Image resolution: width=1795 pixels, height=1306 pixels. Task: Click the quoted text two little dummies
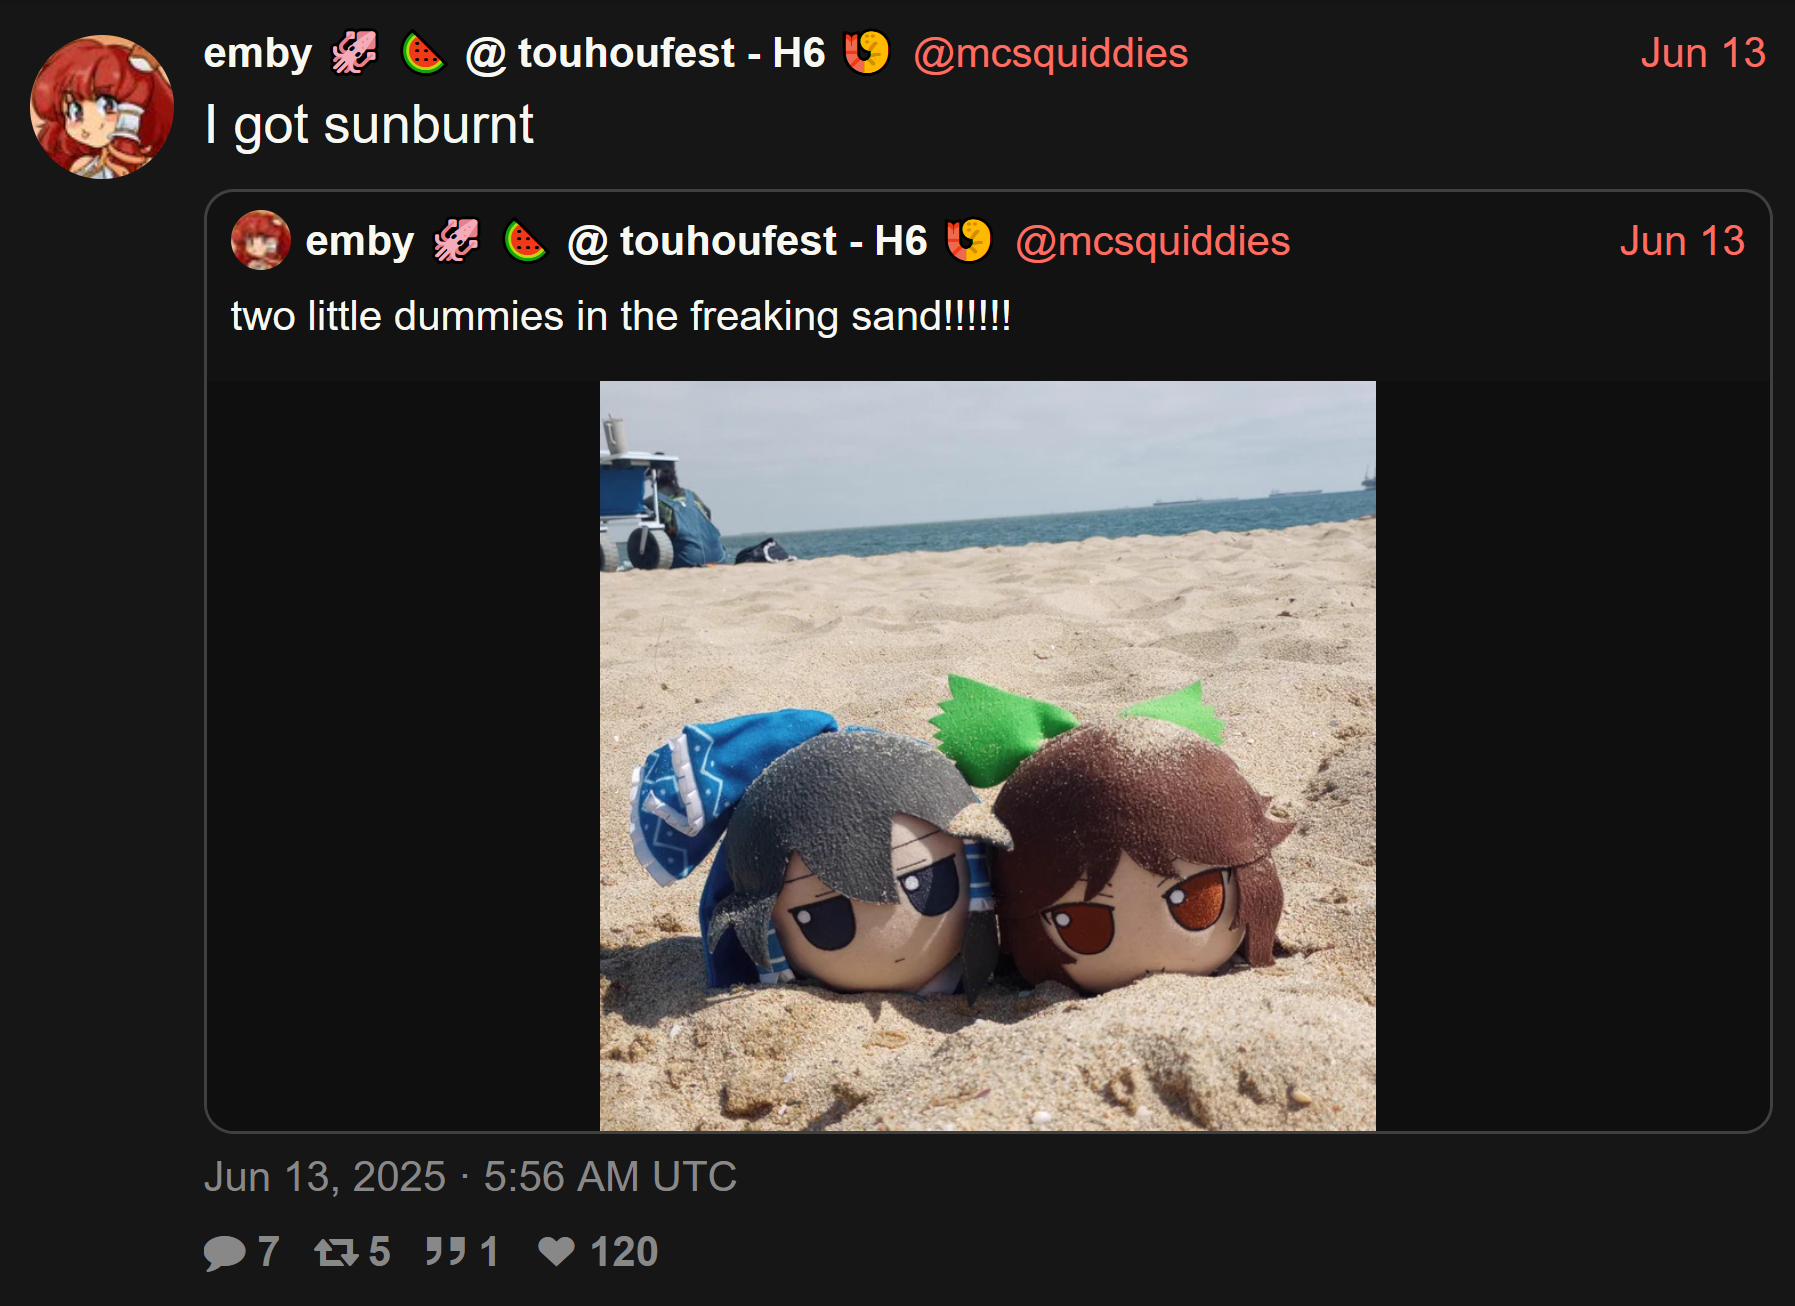[621, 316]
